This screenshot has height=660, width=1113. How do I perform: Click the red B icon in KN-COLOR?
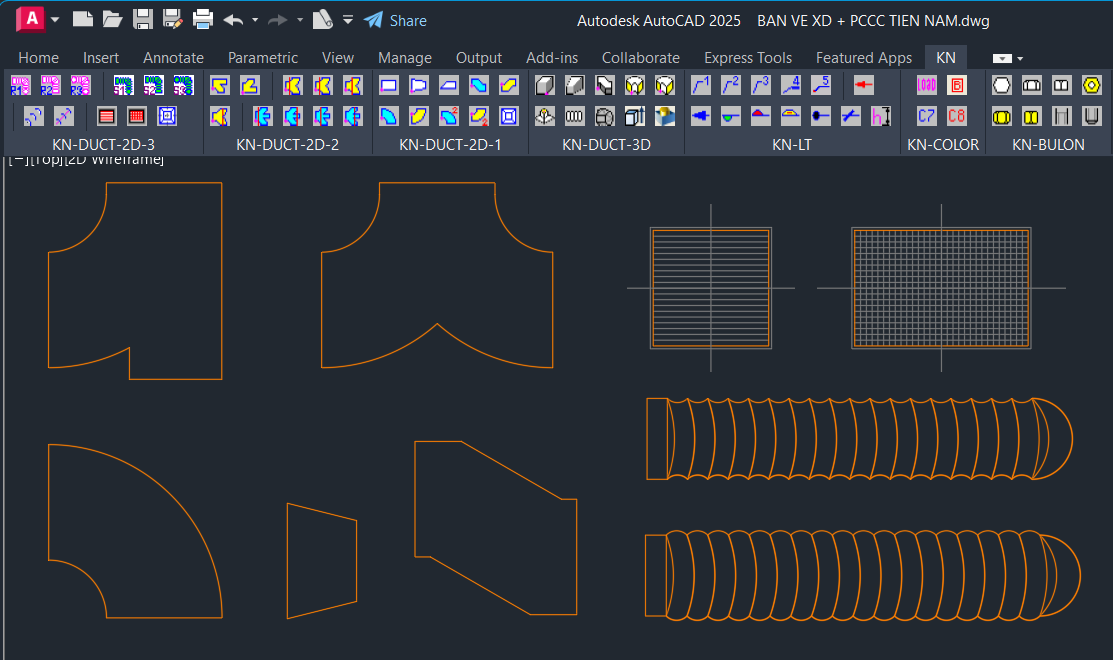[957, 86]
